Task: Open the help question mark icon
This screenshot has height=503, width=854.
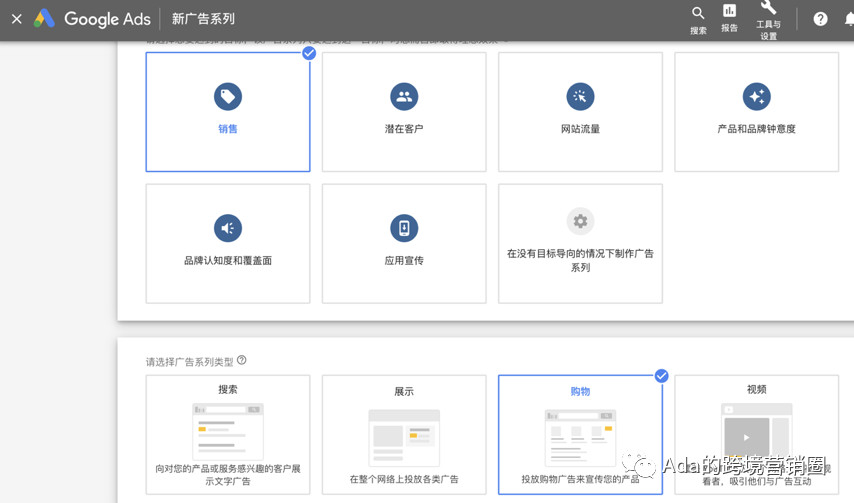Action: [820, 19]
